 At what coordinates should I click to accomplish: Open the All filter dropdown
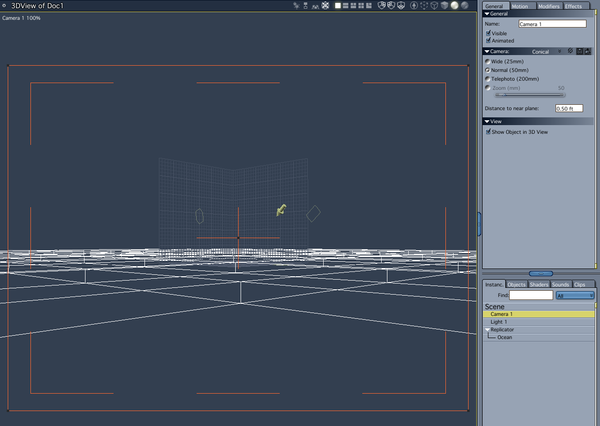pyautogui.click(x=575, y=295)
